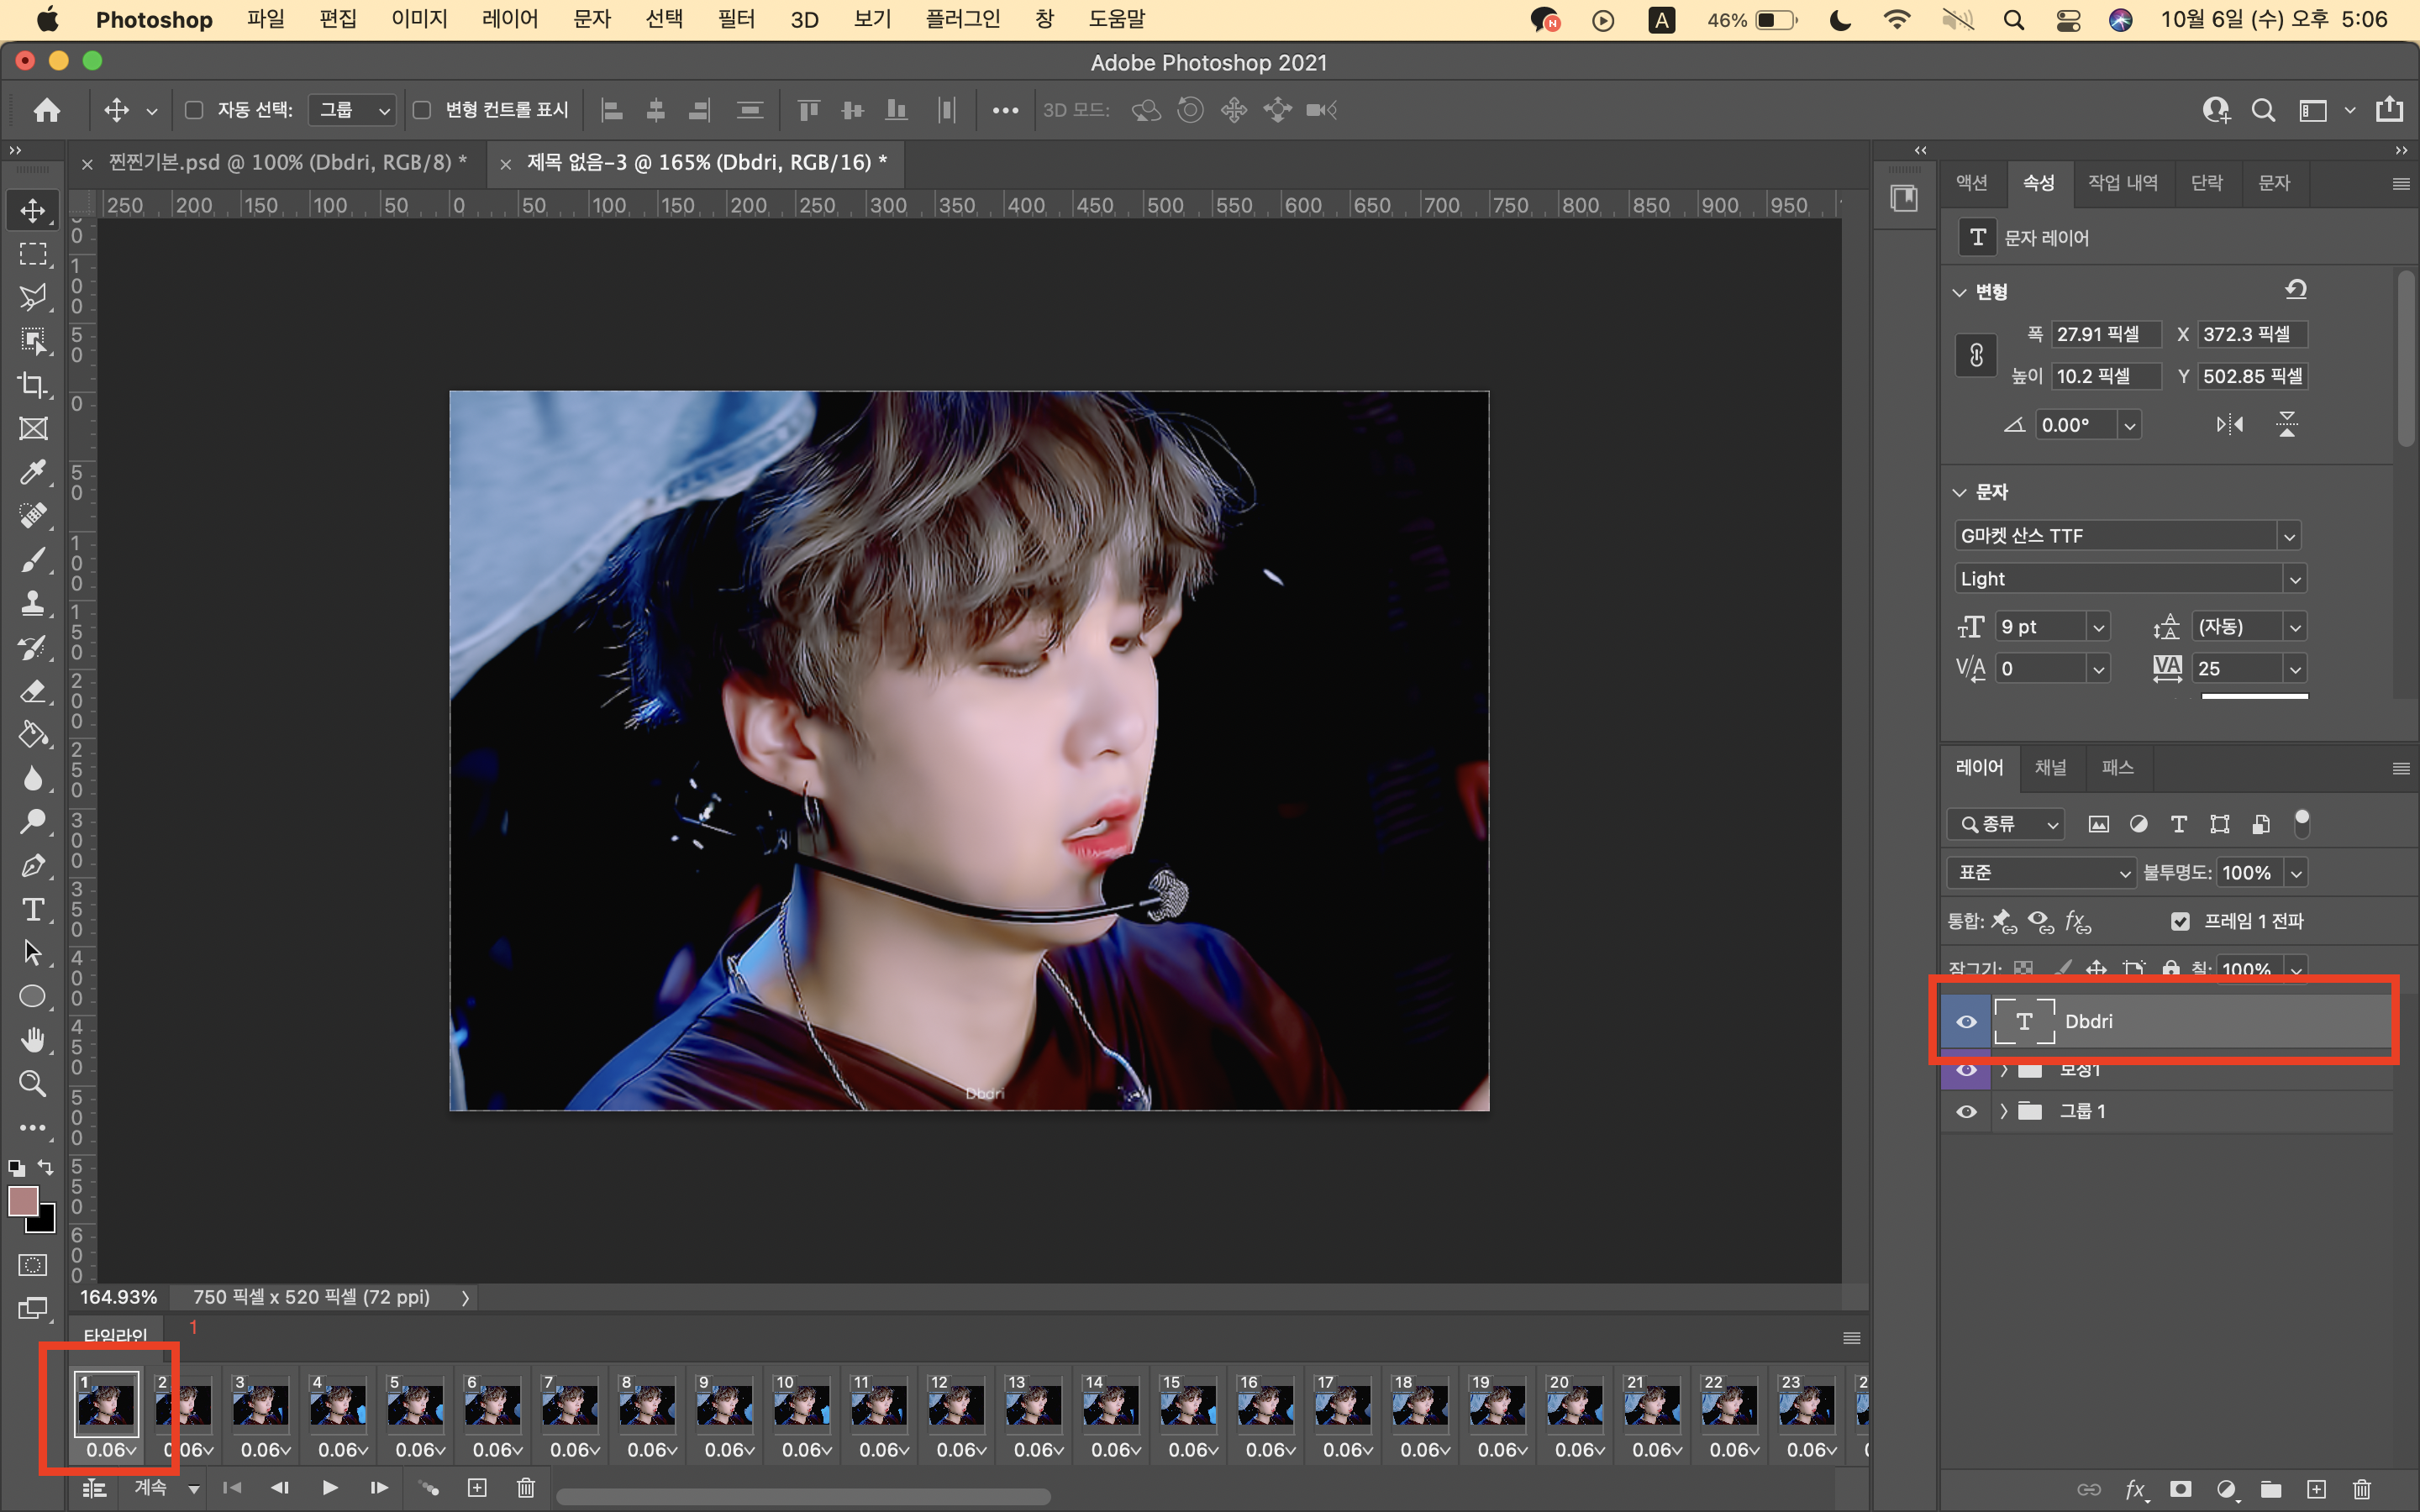Delete the selected animation frame
The height and width of the screenshot is (1512, 2420).
click(x=526, y=1488)
